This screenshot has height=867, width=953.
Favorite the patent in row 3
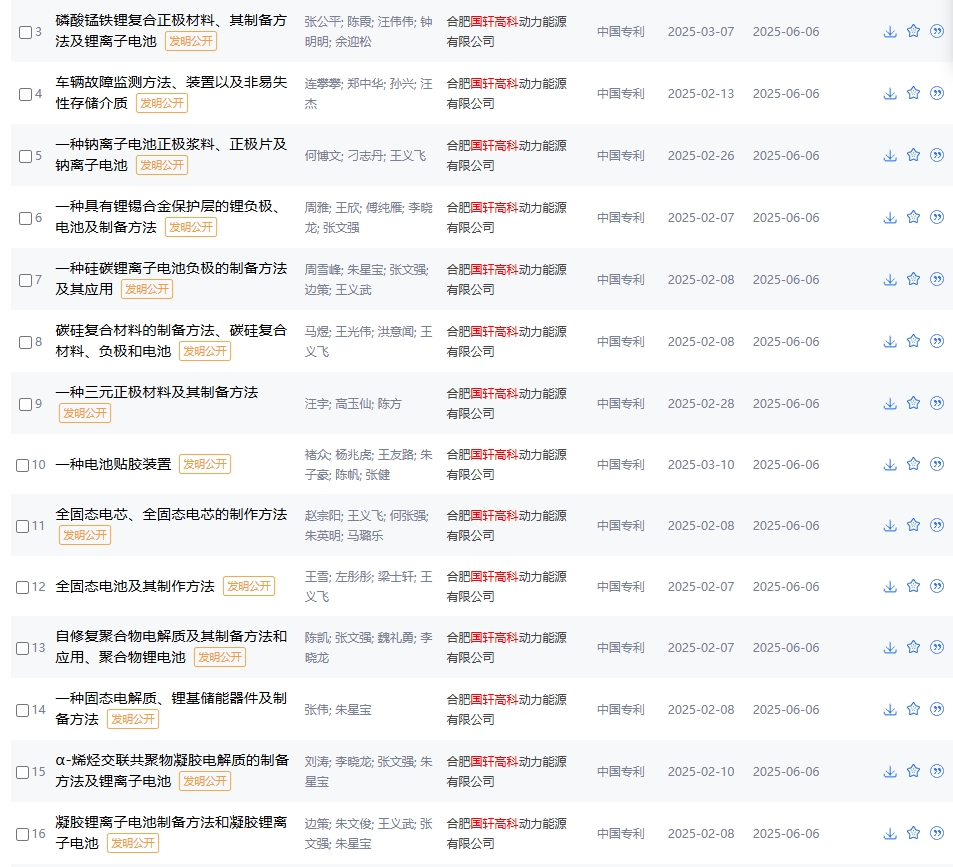[x=913, y=31]
